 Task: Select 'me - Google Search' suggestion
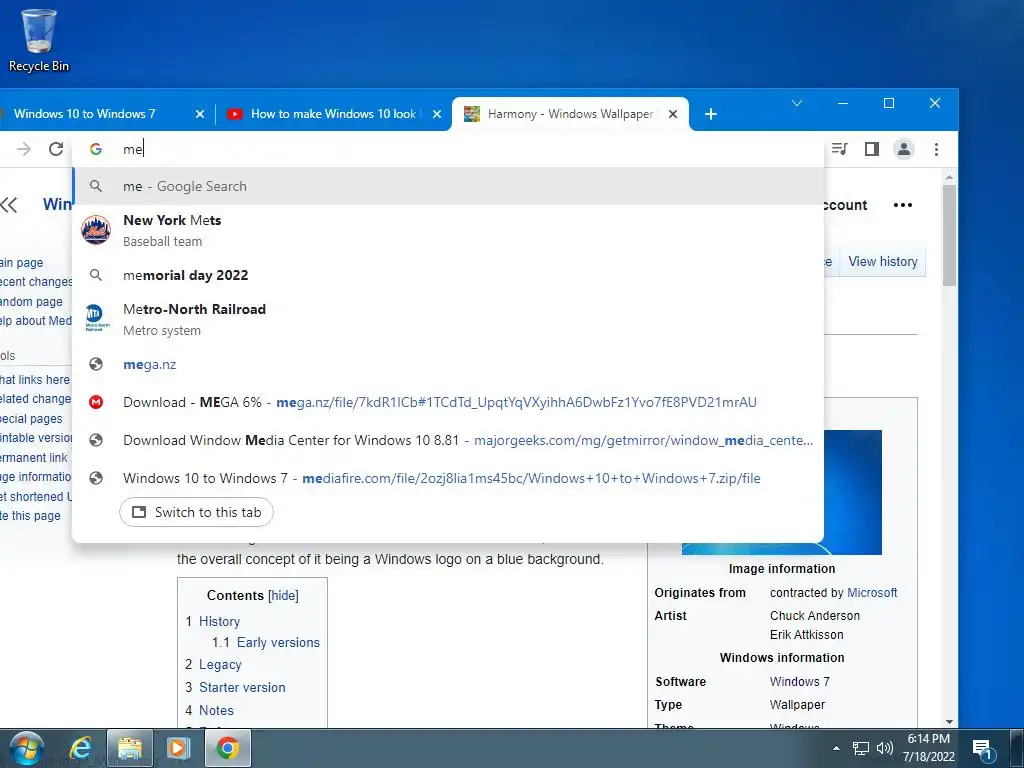448,186
